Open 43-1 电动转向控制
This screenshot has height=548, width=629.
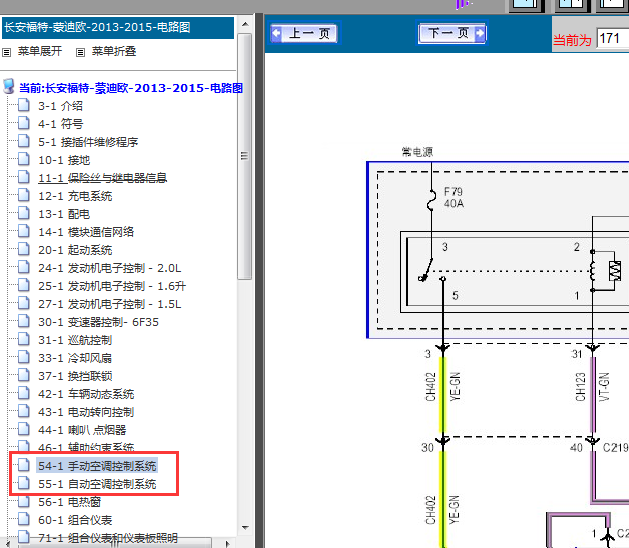click(x=86, y=412)
